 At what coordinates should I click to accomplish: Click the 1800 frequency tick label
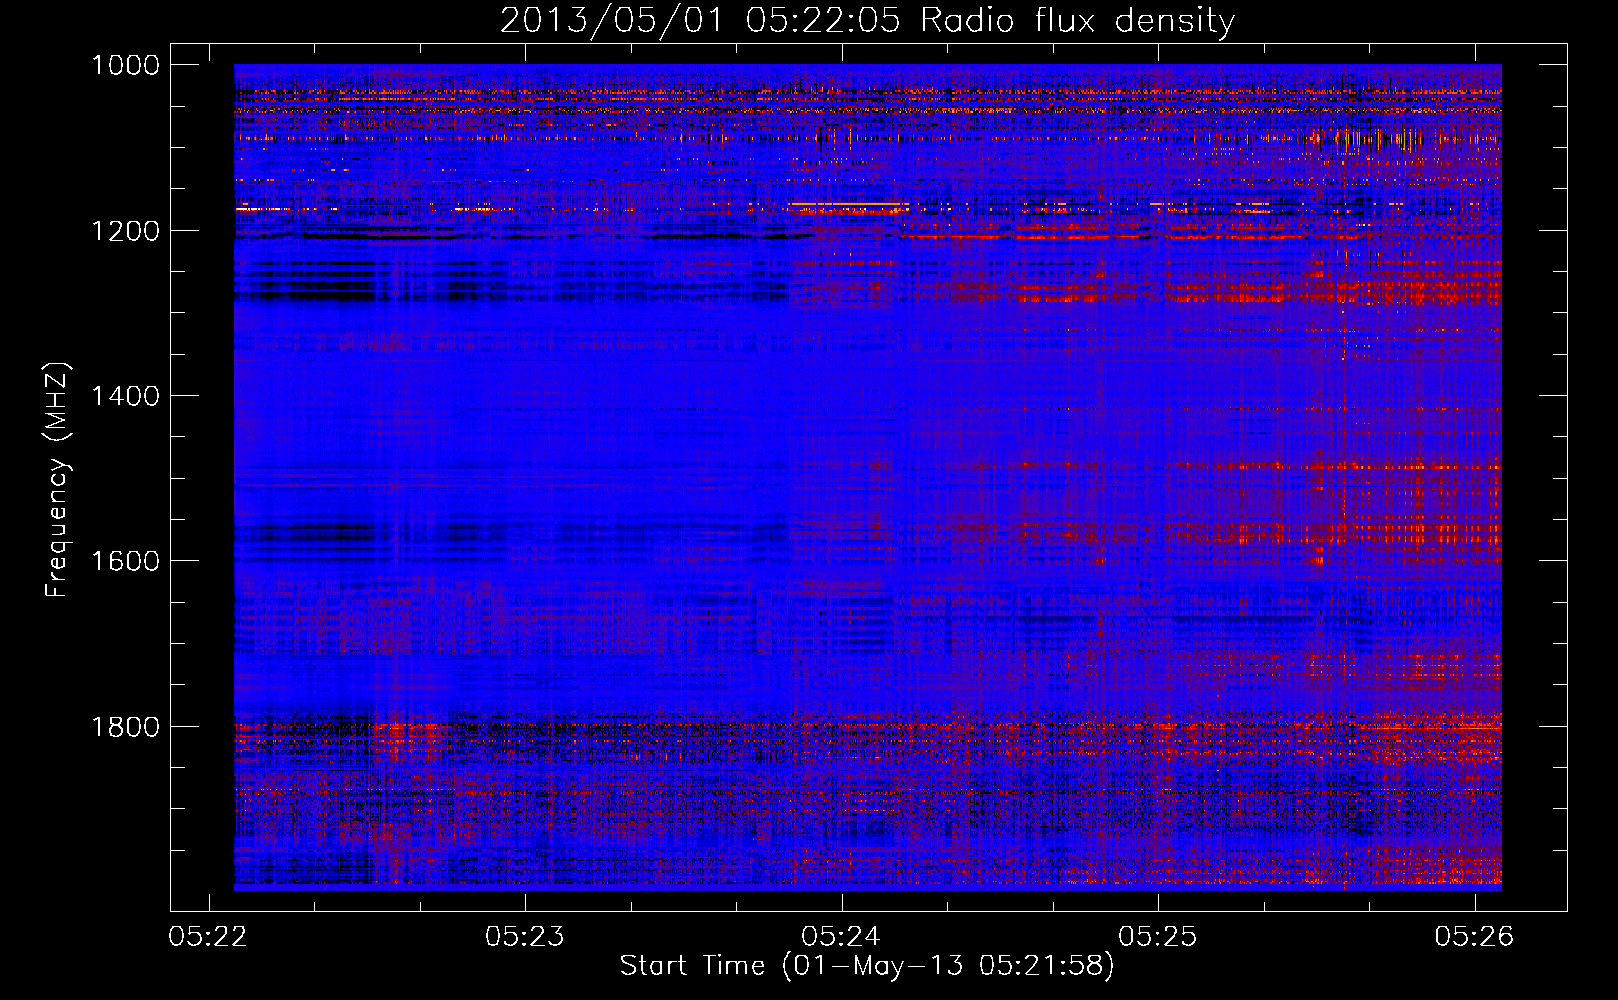[126, 726]
